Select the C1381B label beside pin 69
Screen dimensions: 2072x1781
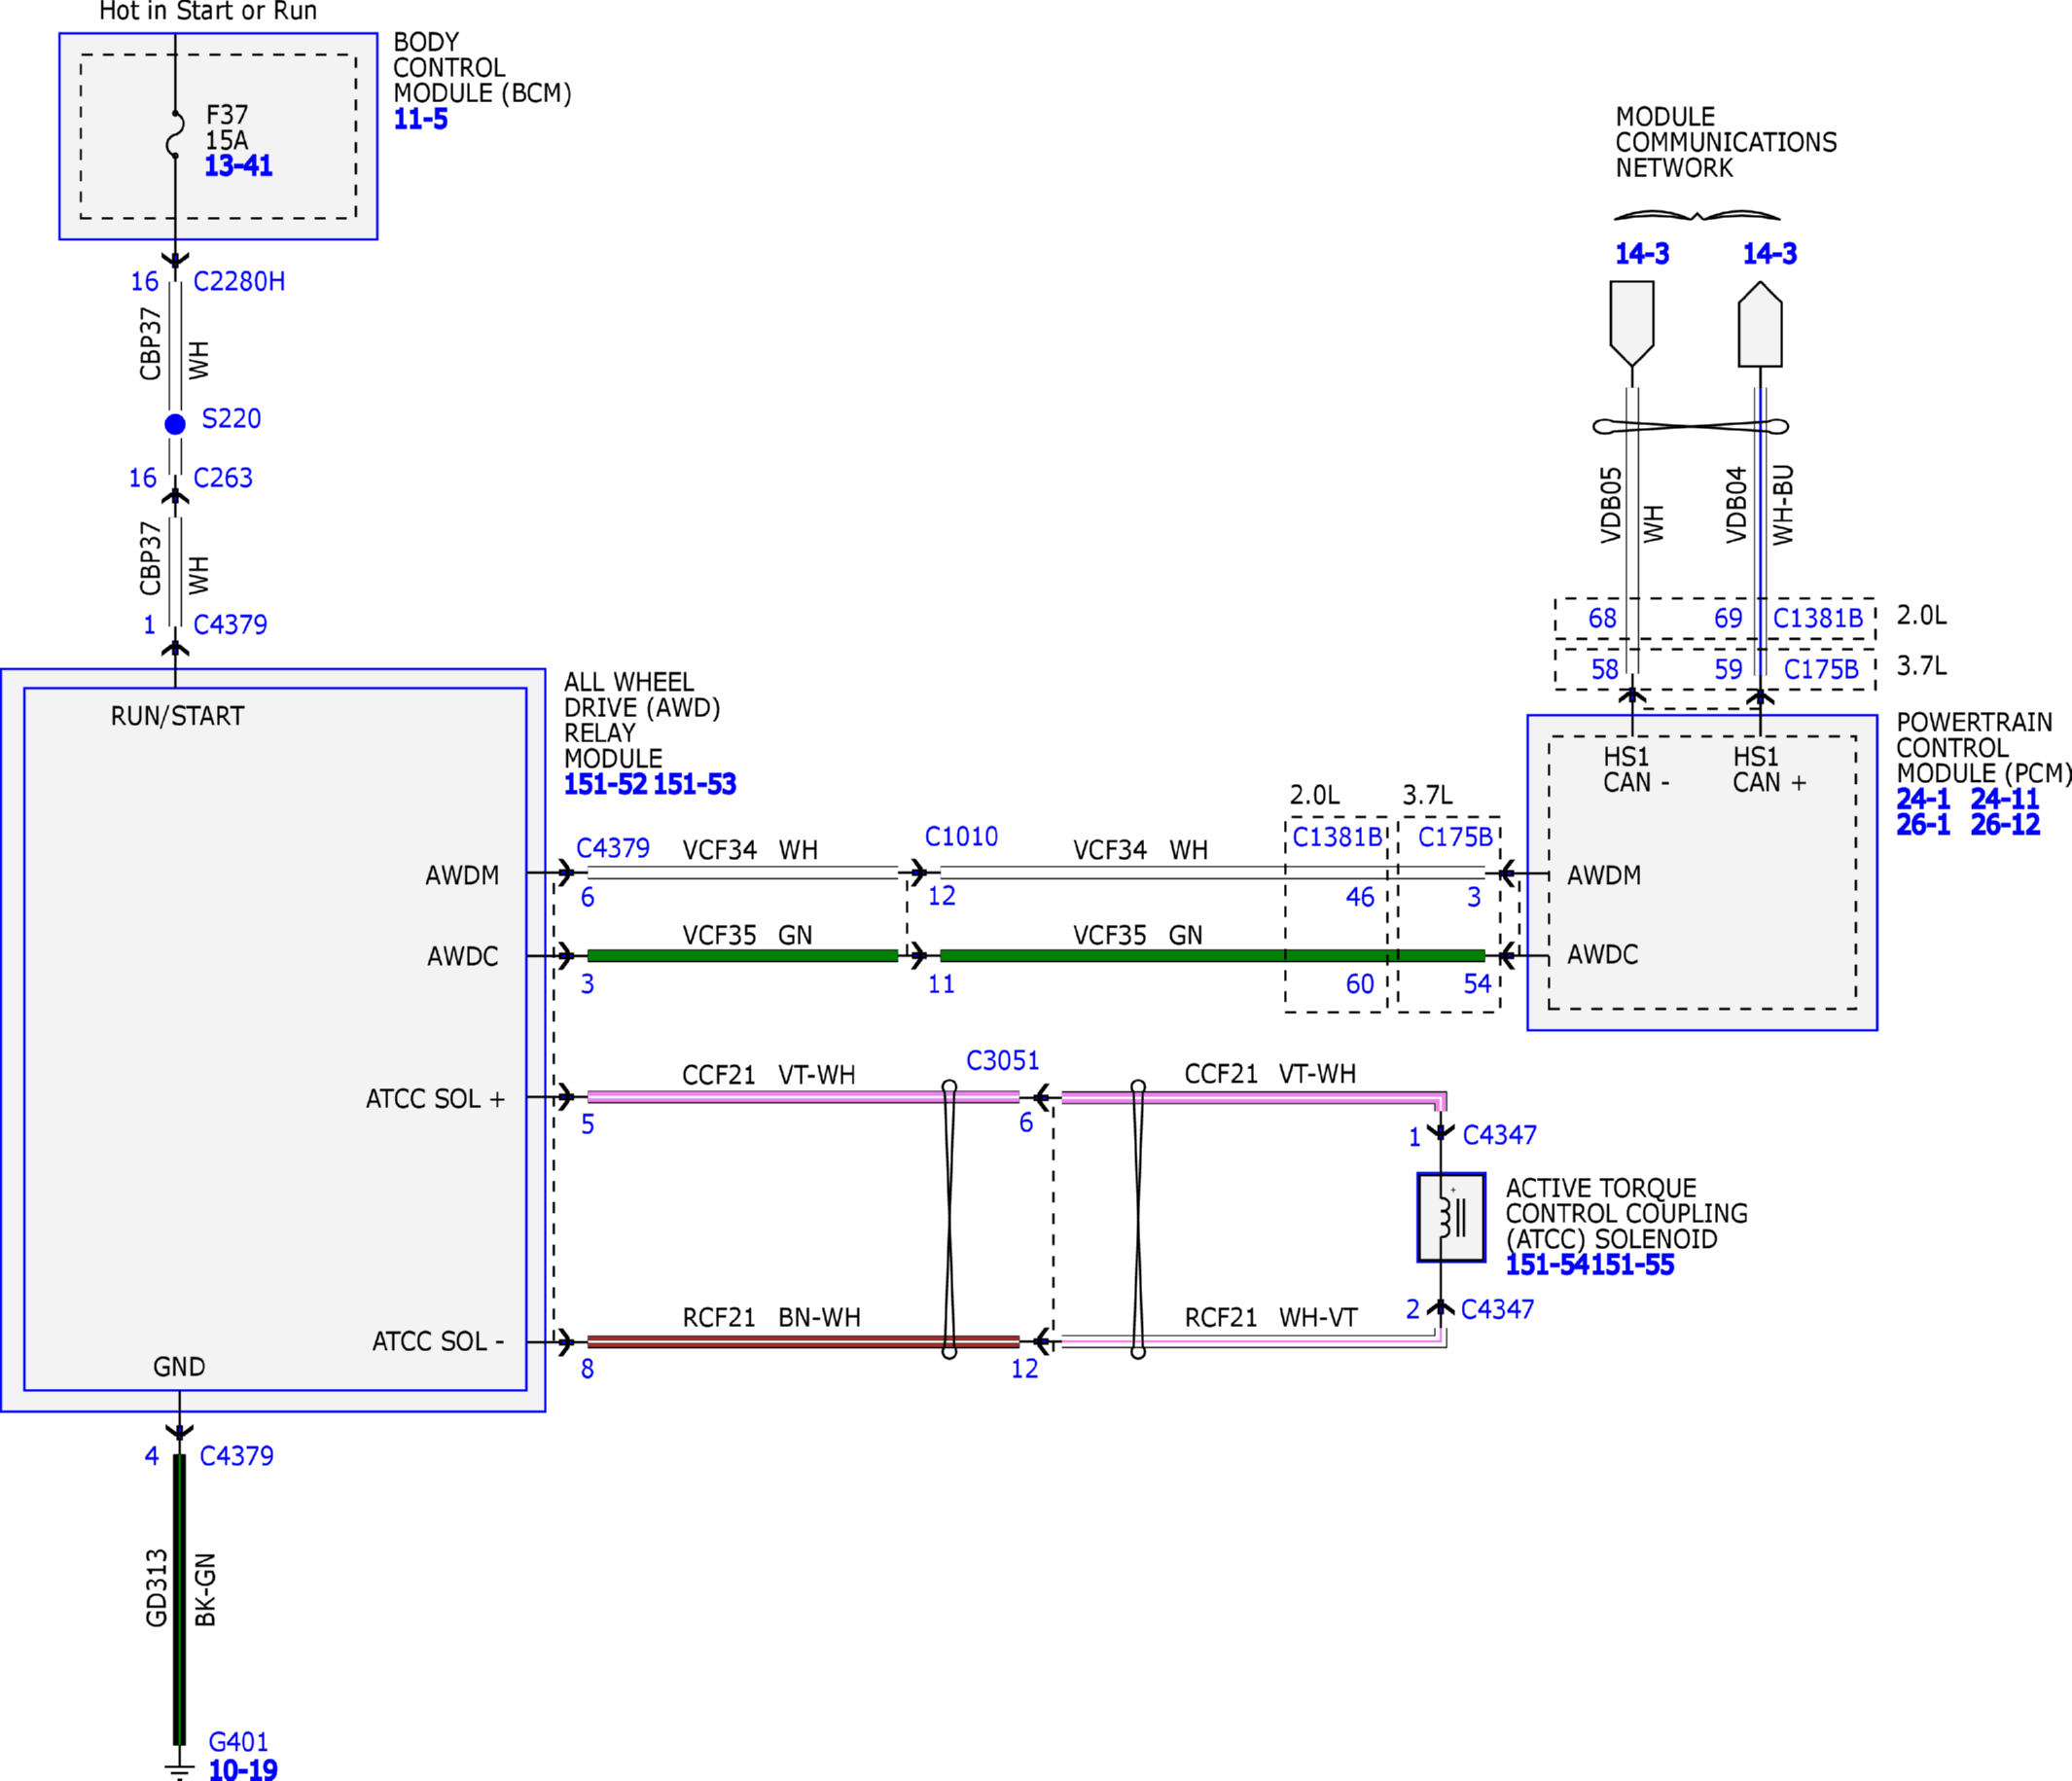coord(1818,619)
